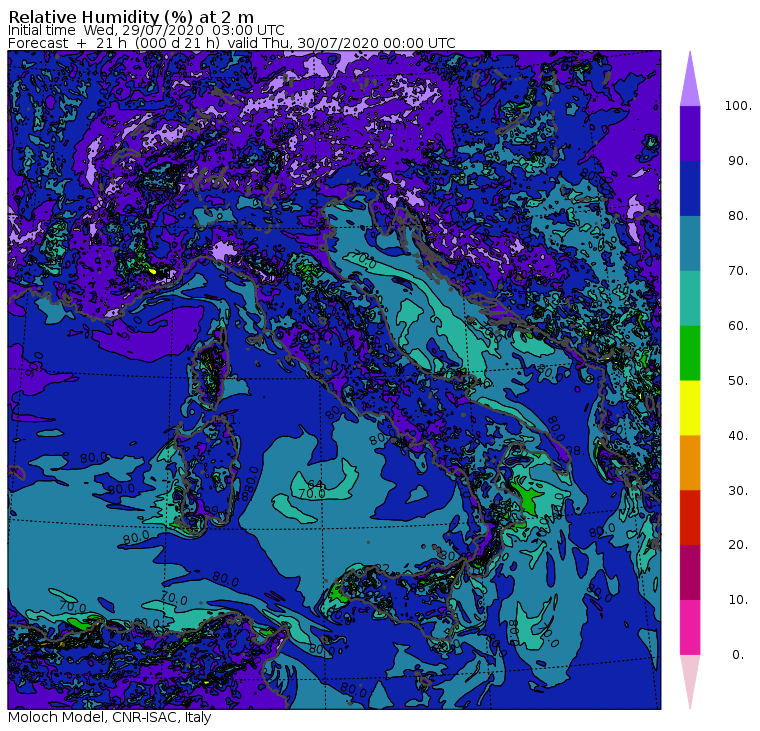Image resolution: width=760 pixels, height=731 pixels.
Task: Click the '10.' colorbar label
Action: (x=738, y=600)
